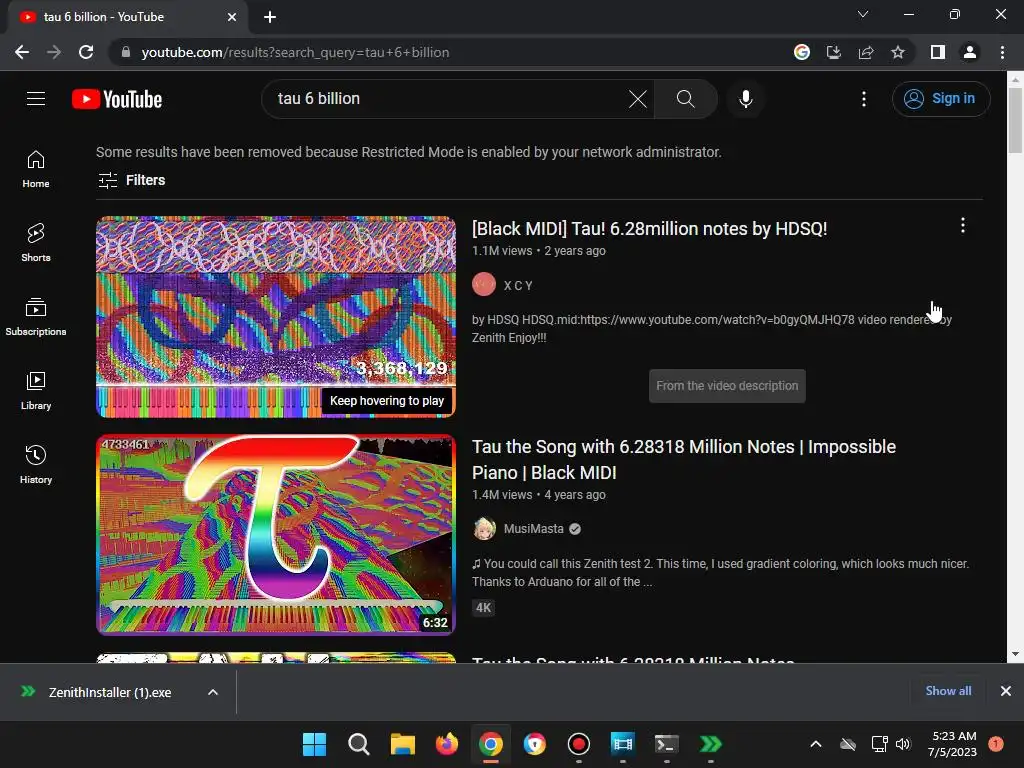
Task: Click the Google icon in address bar
Action: click(802, 52)
